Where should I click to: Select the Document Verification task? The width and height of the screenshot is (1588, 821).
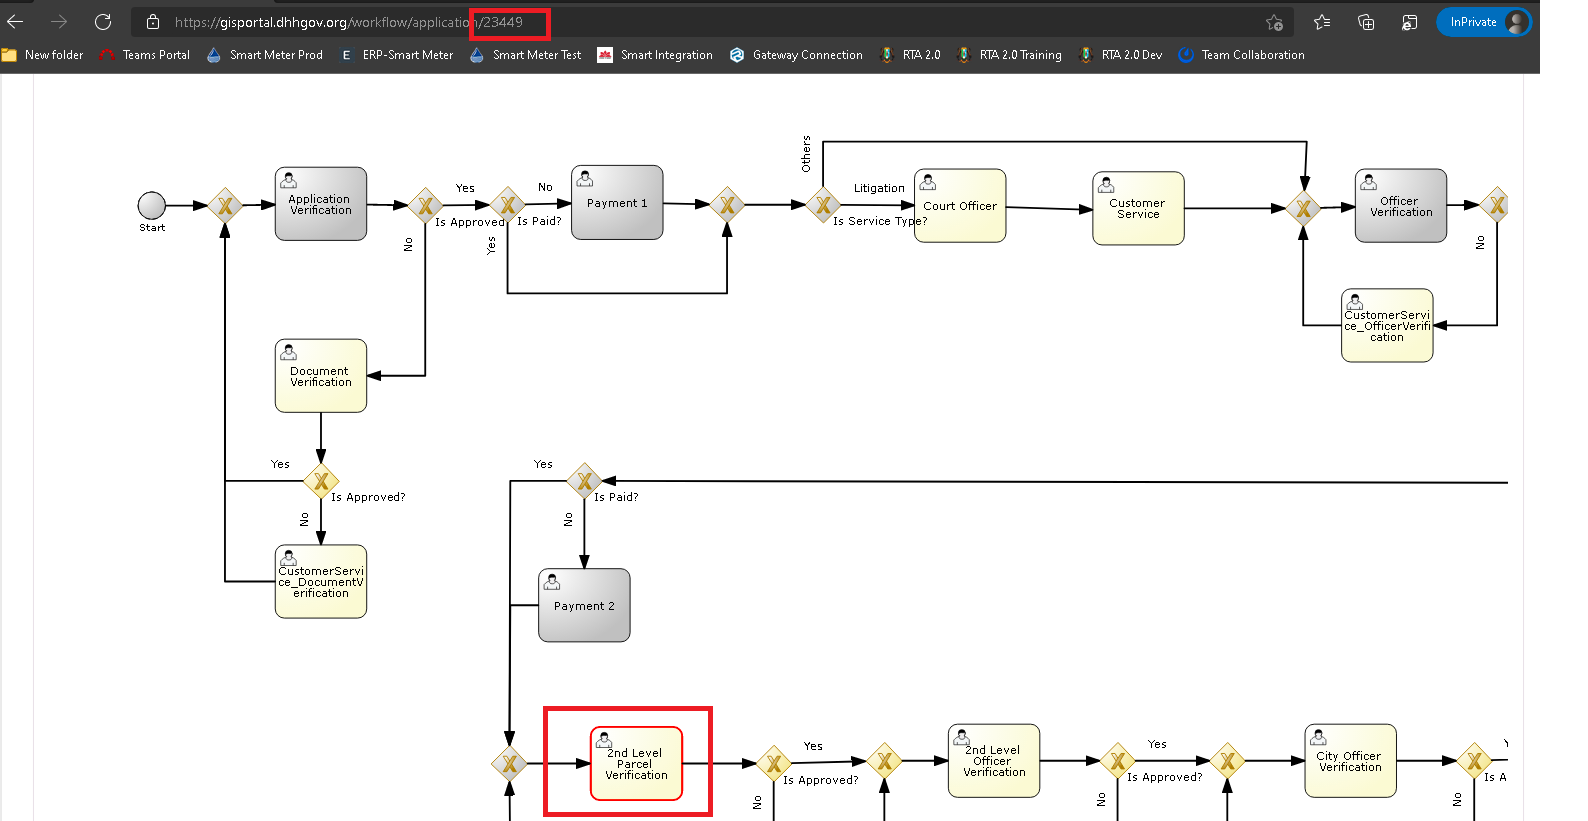[x=321, y=375]
